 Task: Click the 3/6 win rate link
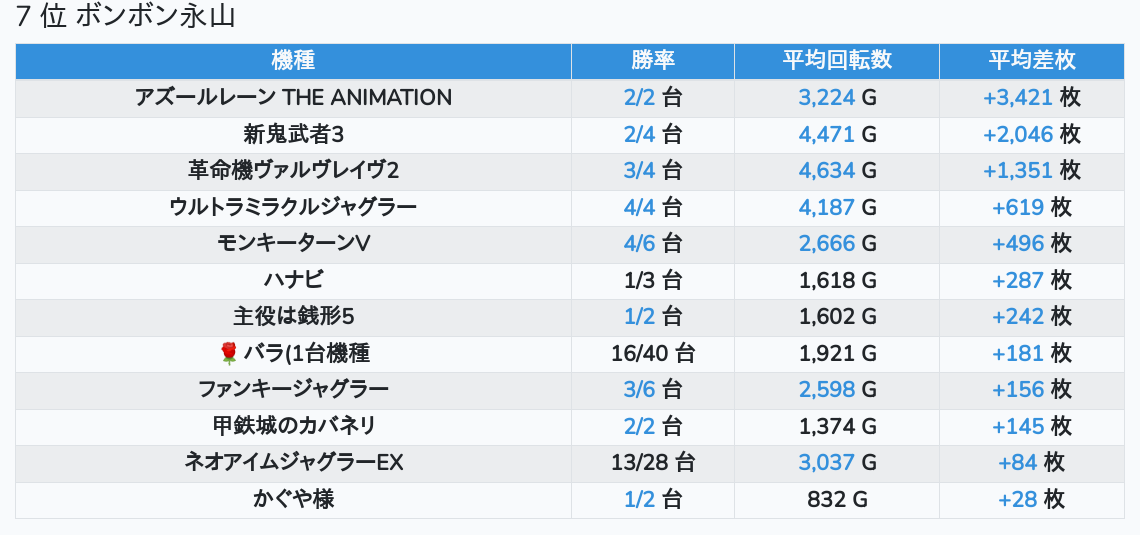pos(639,389)
